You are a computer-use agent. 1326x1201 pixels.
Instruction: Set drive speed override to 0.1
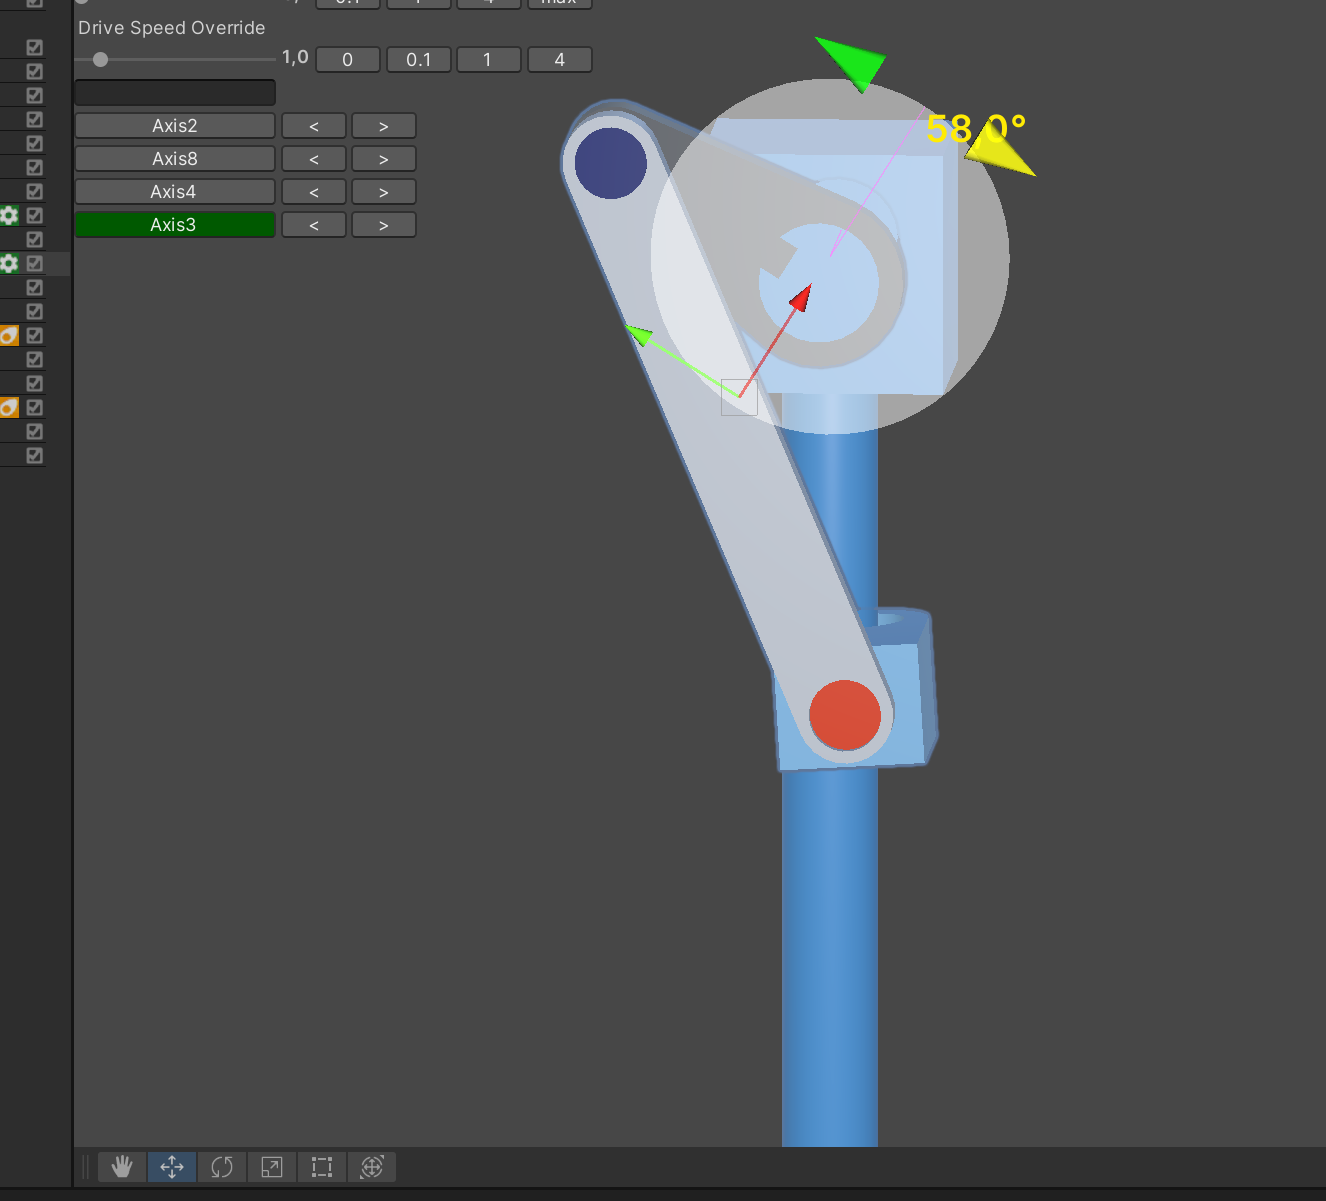[x=419, y=60]
